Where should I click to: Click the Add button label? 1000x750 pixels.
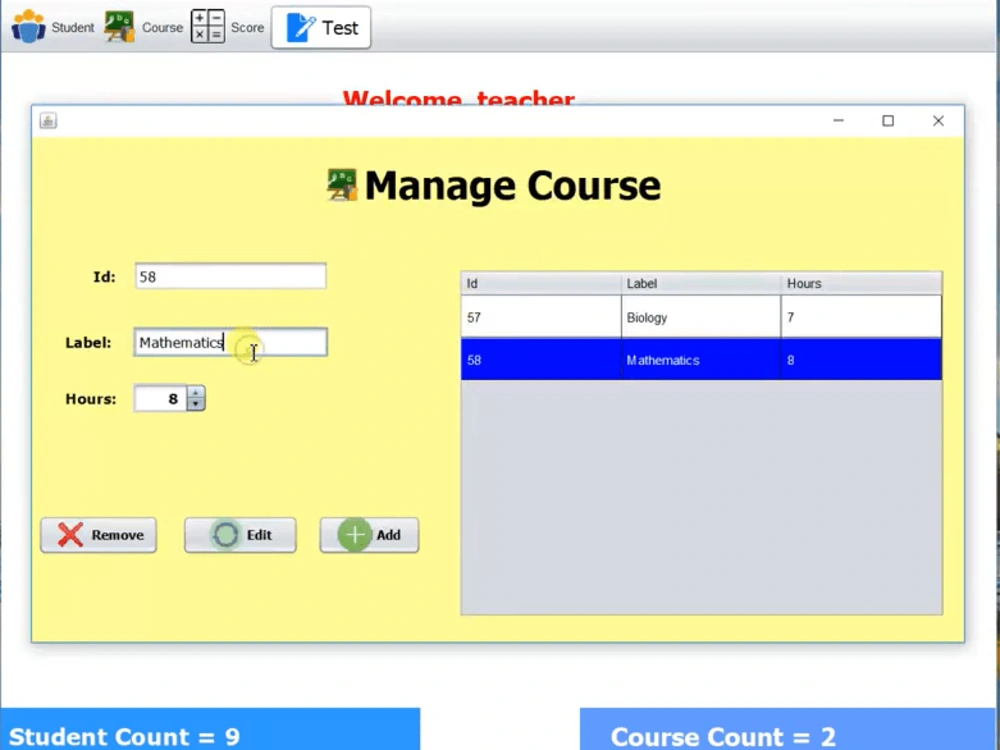point(388,535)
